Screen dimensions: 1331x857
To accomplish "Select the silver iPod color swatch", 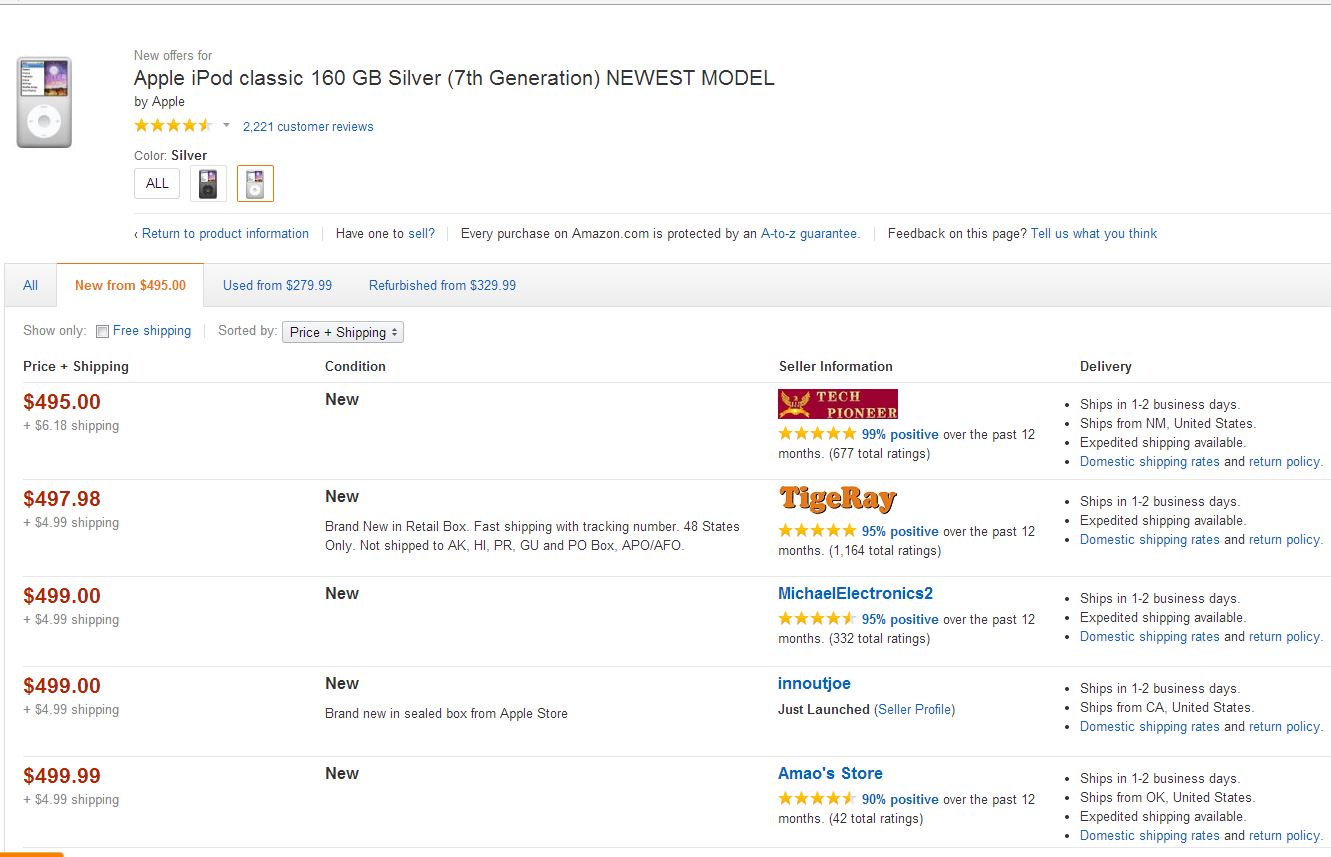I will click(x=255, y=183).
